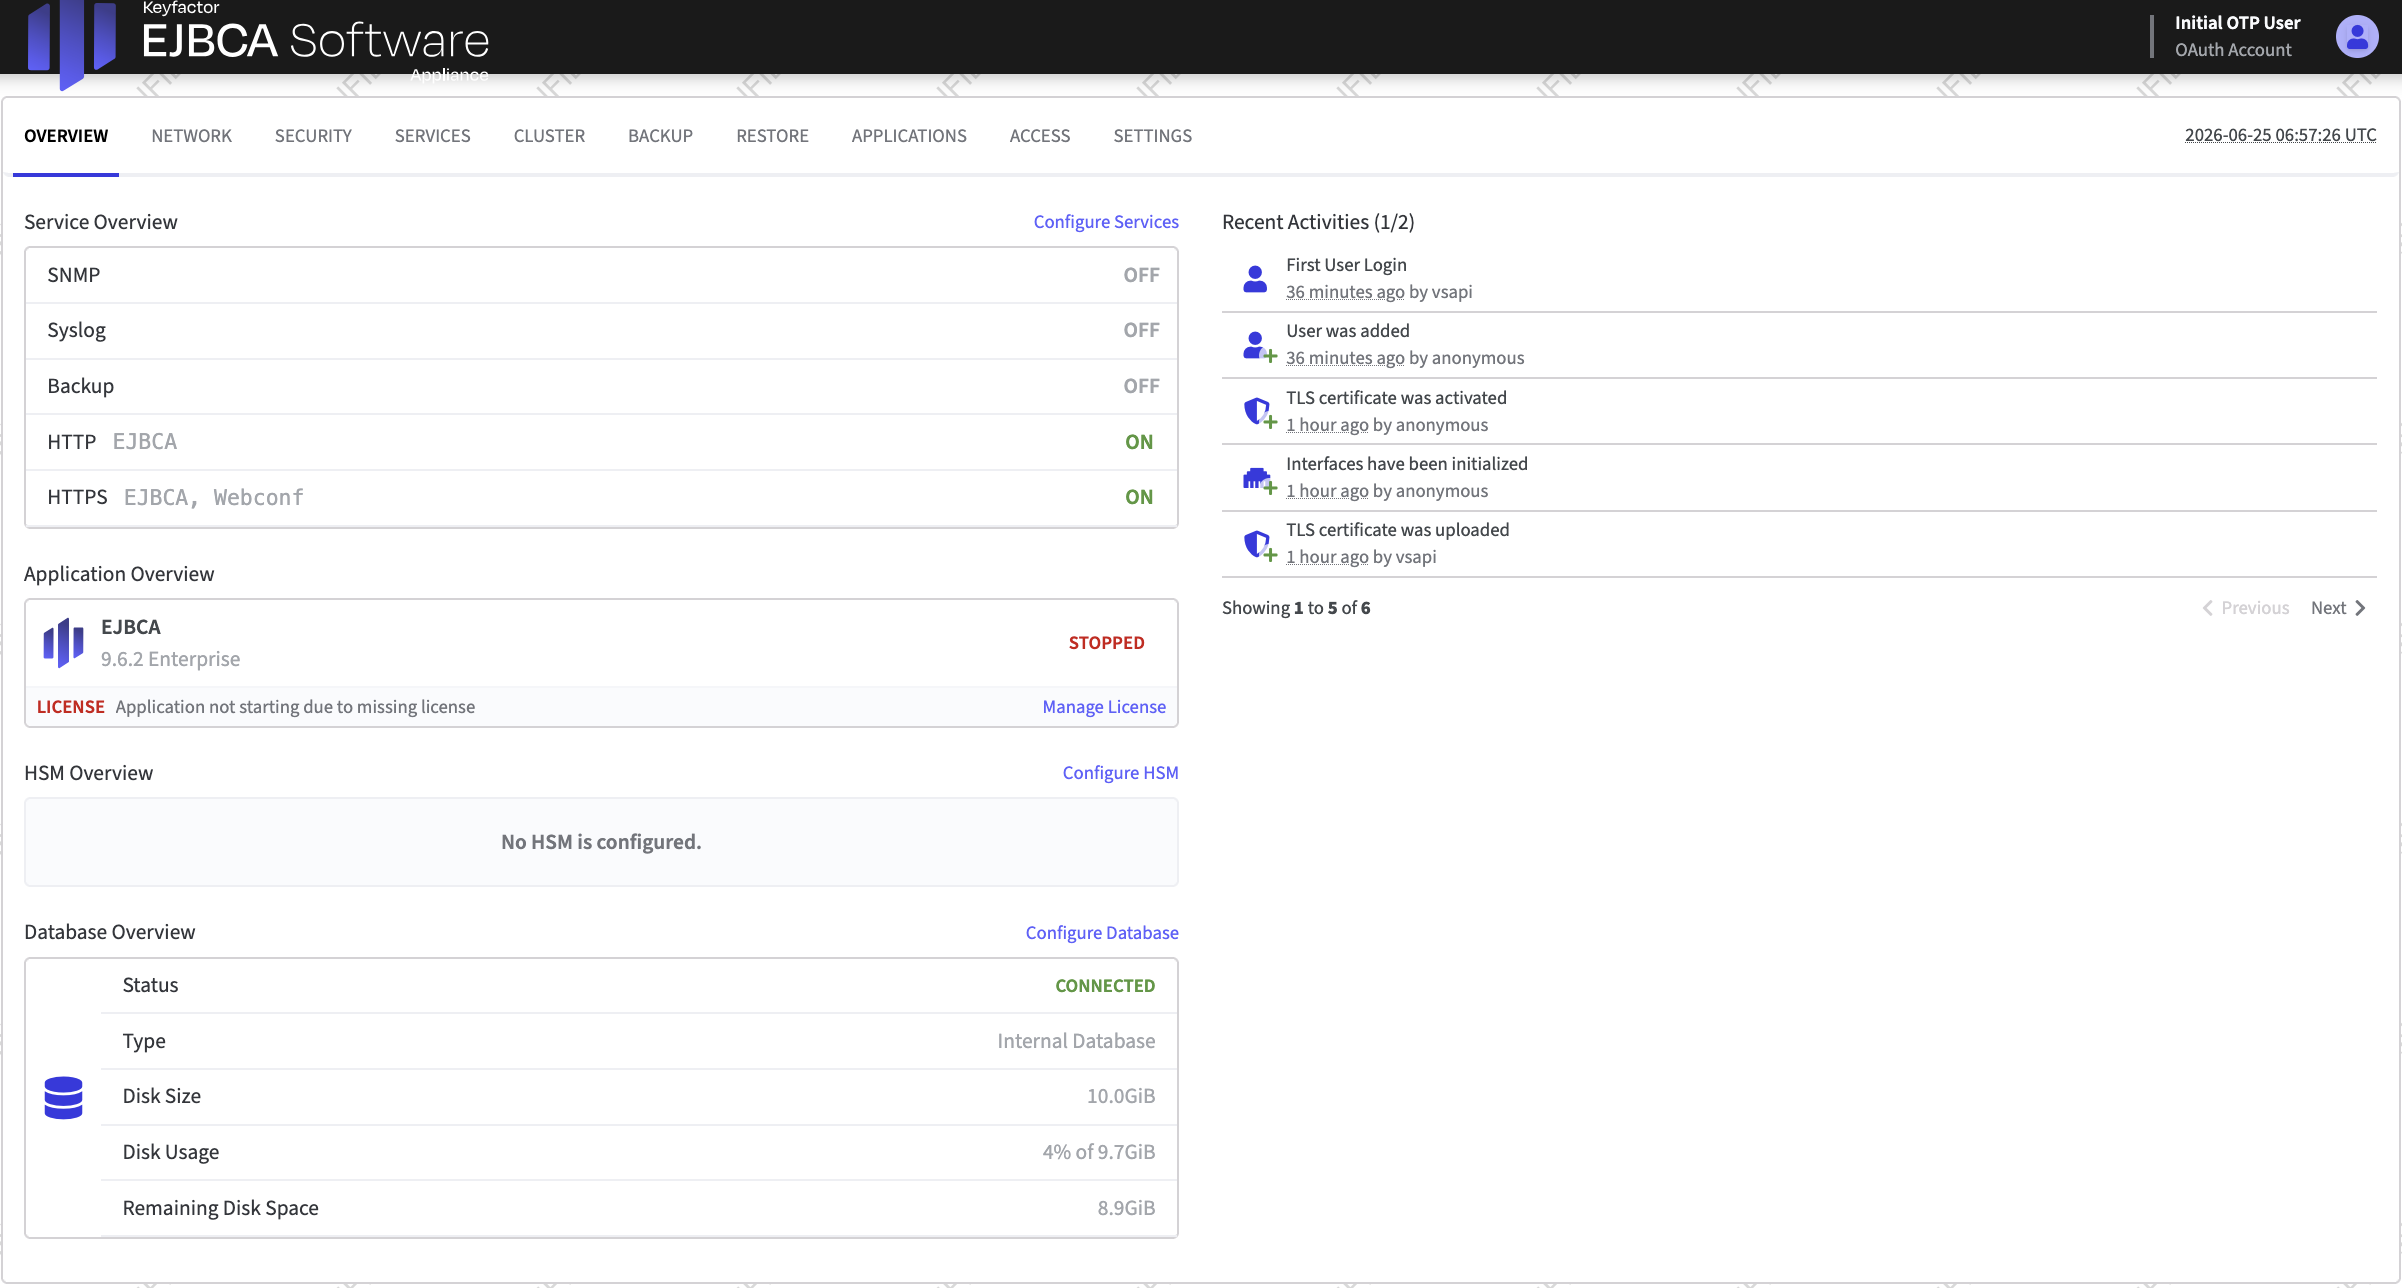This screenshot has height=1288, width=2402.
Task: Click the SNMP OFF status
Action: 1141,275
